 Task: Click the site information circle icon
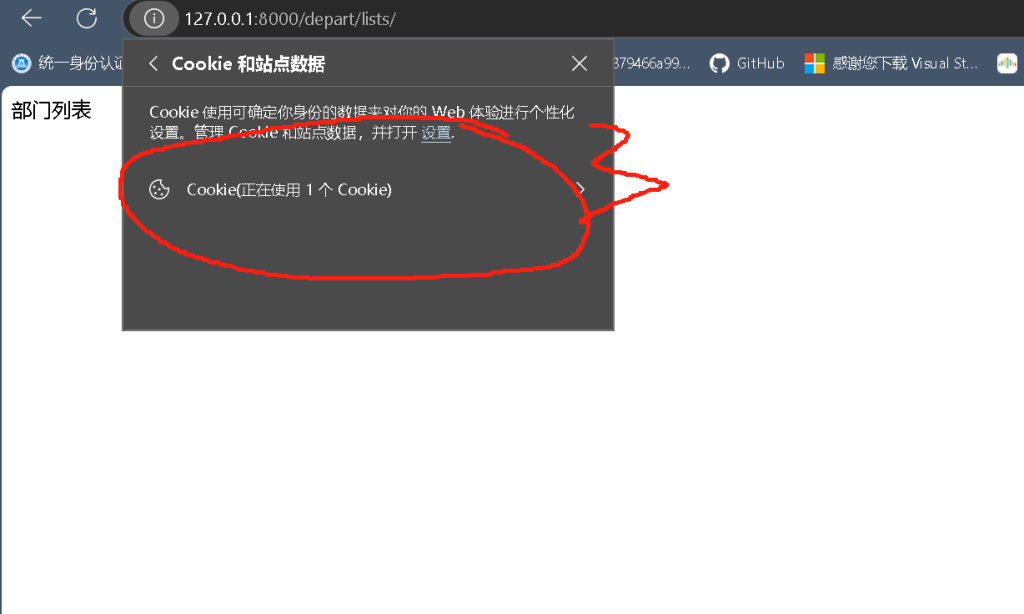tap(154, 18)
